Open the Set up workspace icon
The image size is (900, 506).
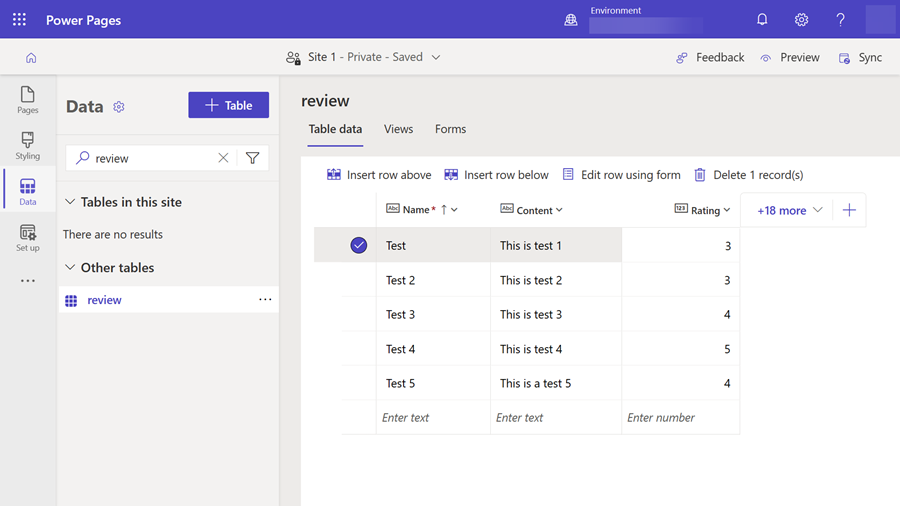(28, 238)
